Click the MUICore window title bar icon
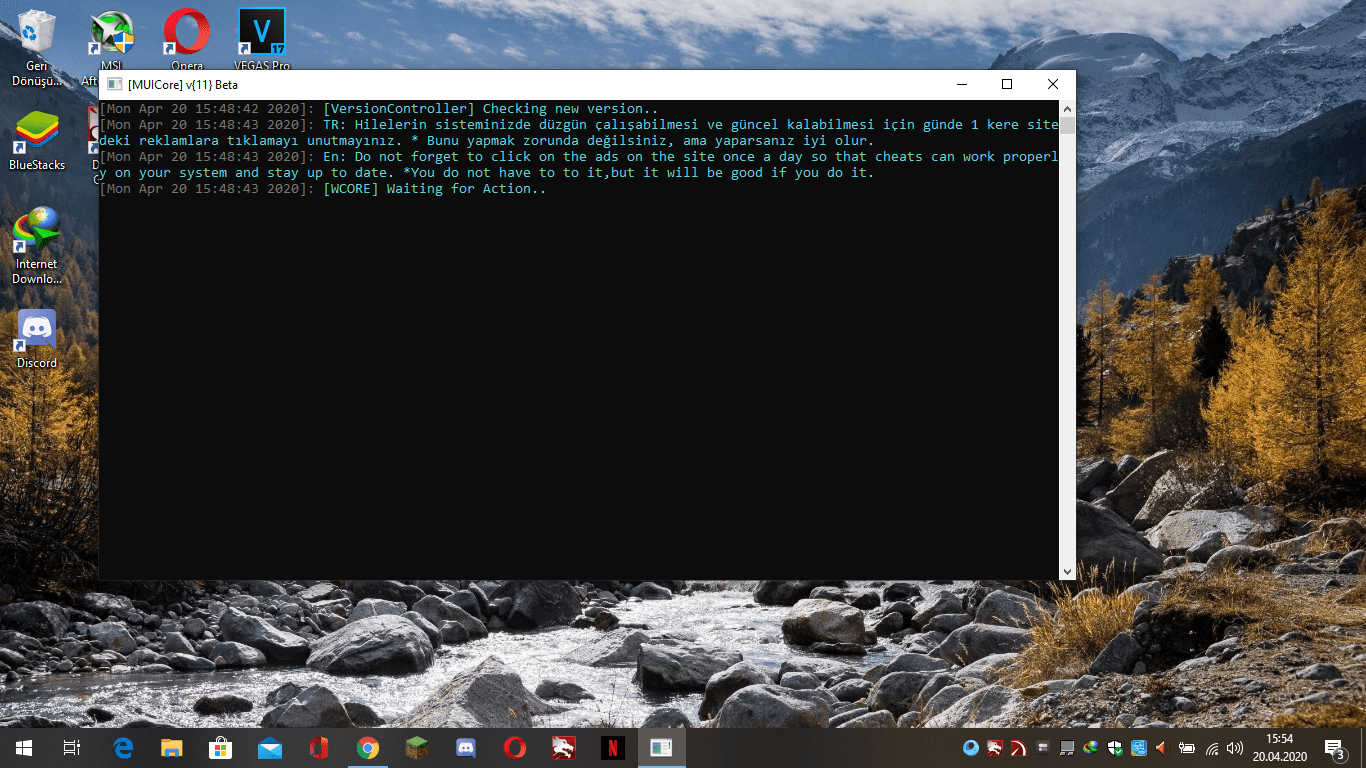 click(x=114, y=85)
